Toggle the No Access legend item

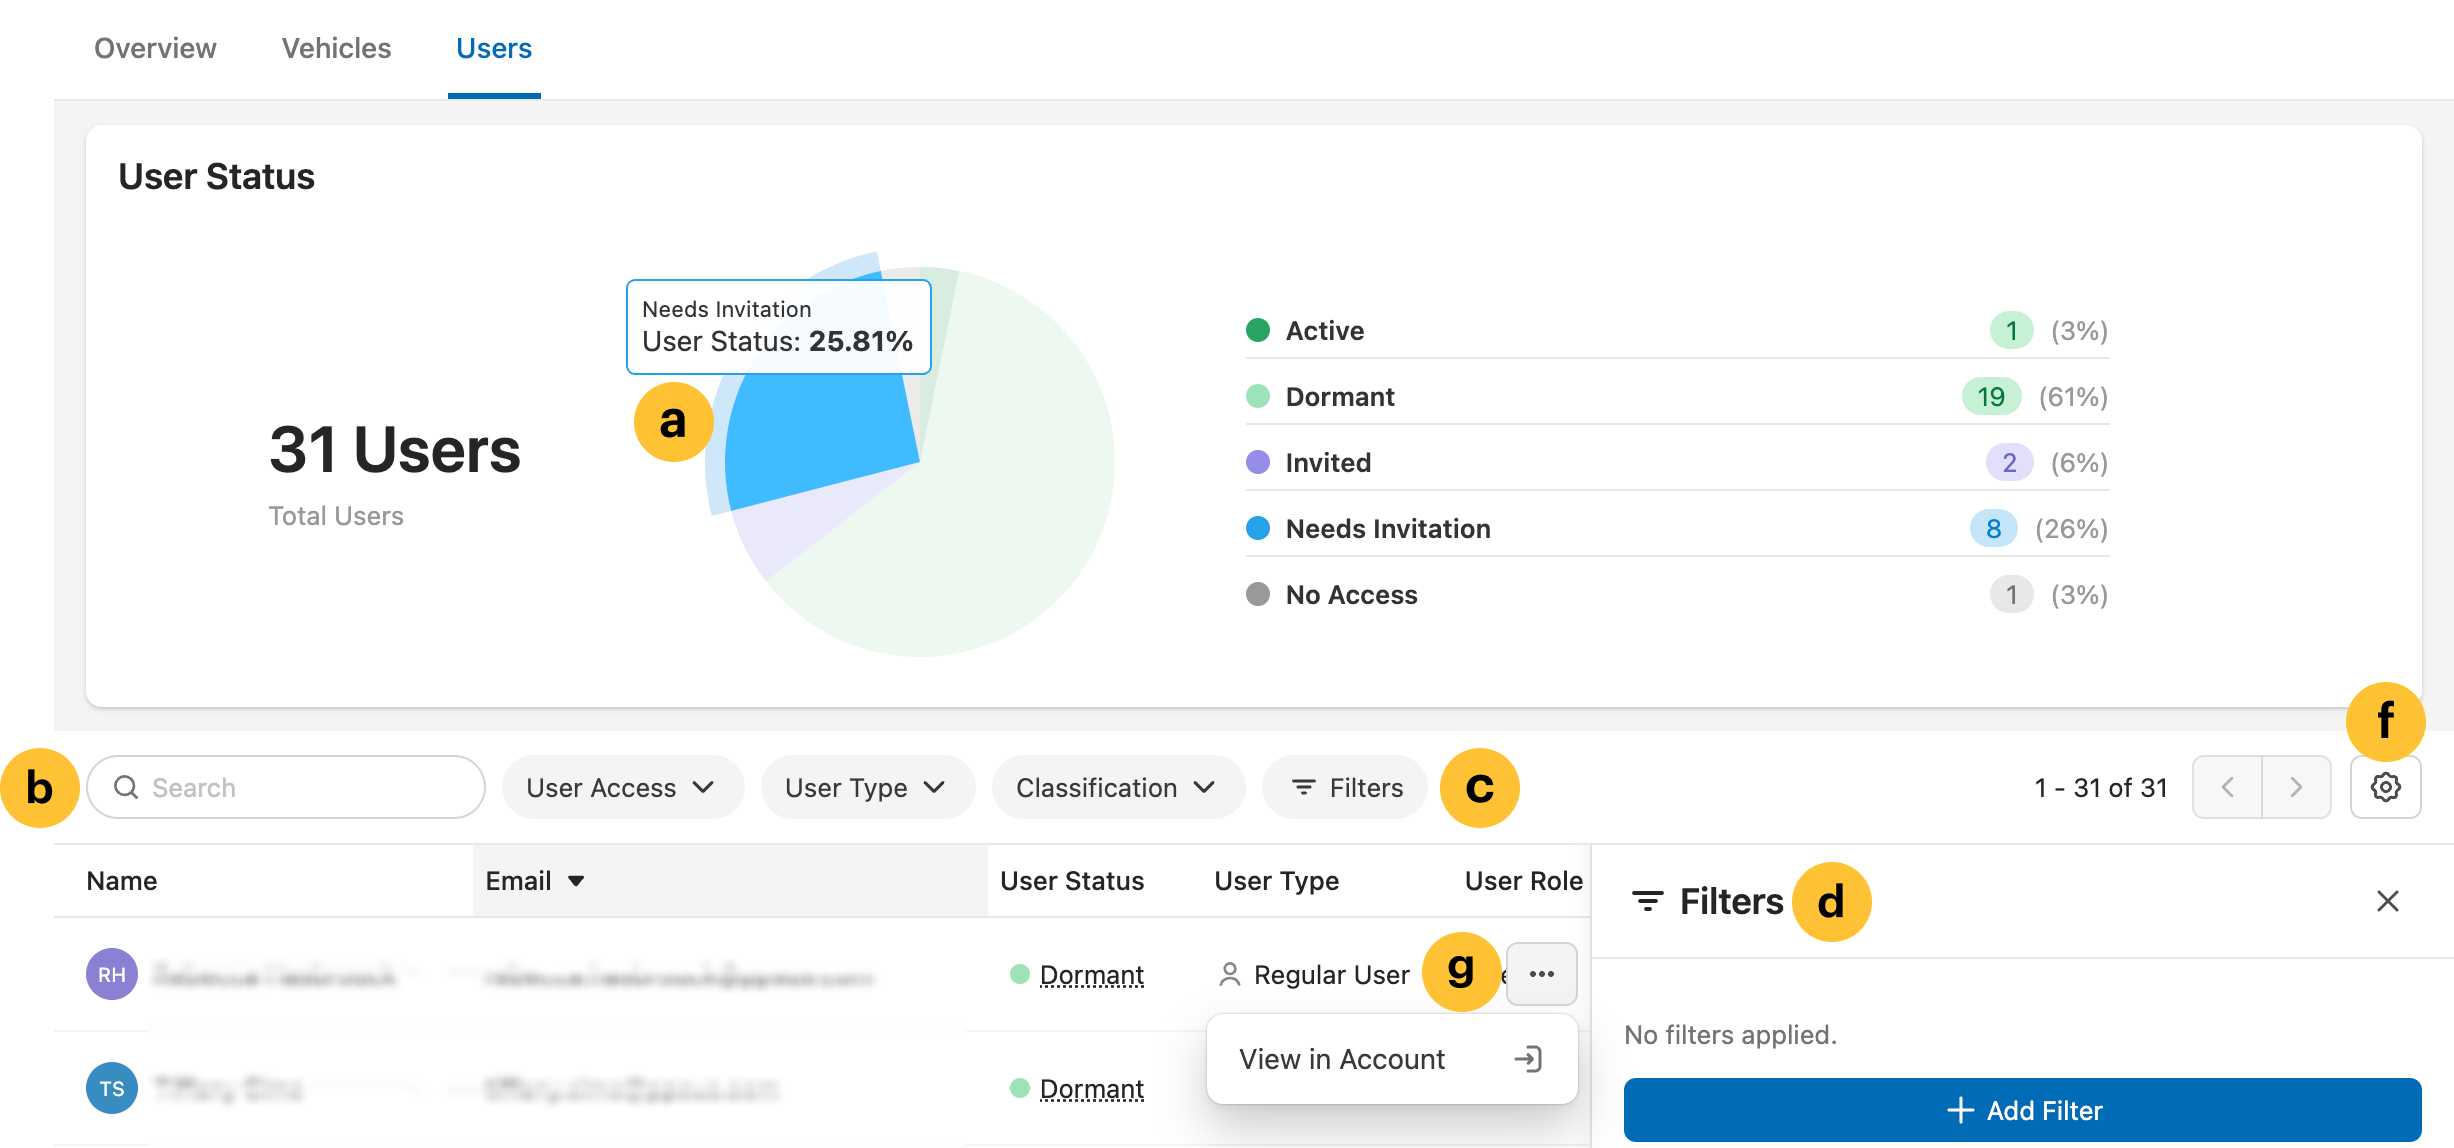1351,594
